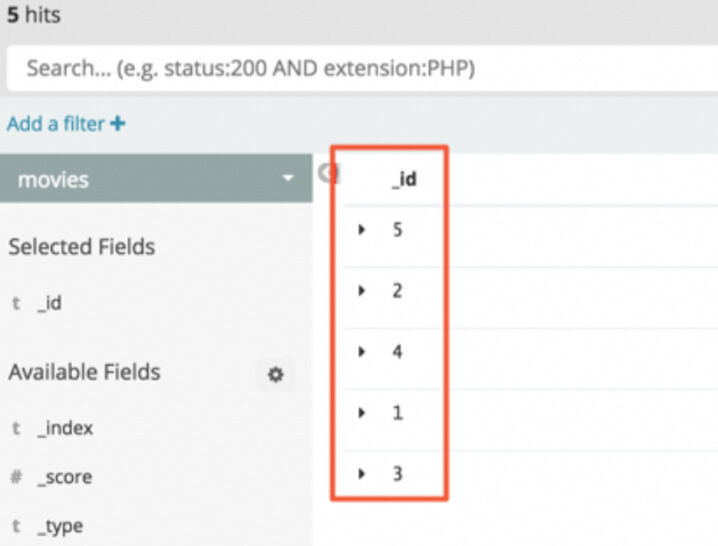Expand the document row with id 2
The image size is (718, 546).
362,291
